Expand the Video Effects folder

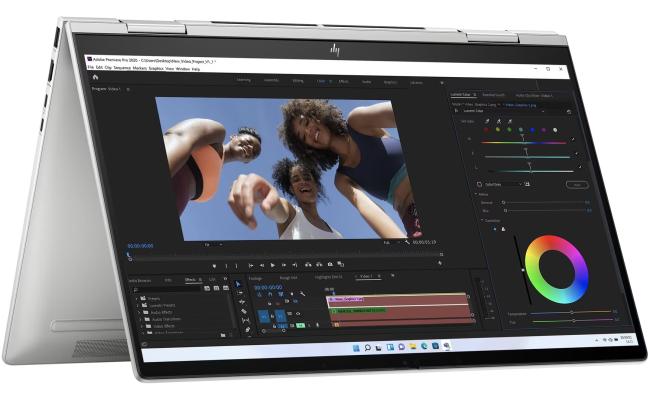[x=143, y=326]
